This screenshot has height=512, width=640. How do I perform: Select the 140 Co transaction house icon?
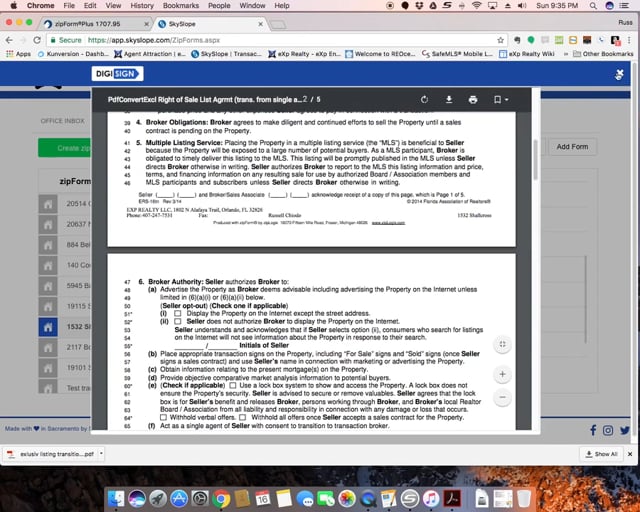point(48,265)
